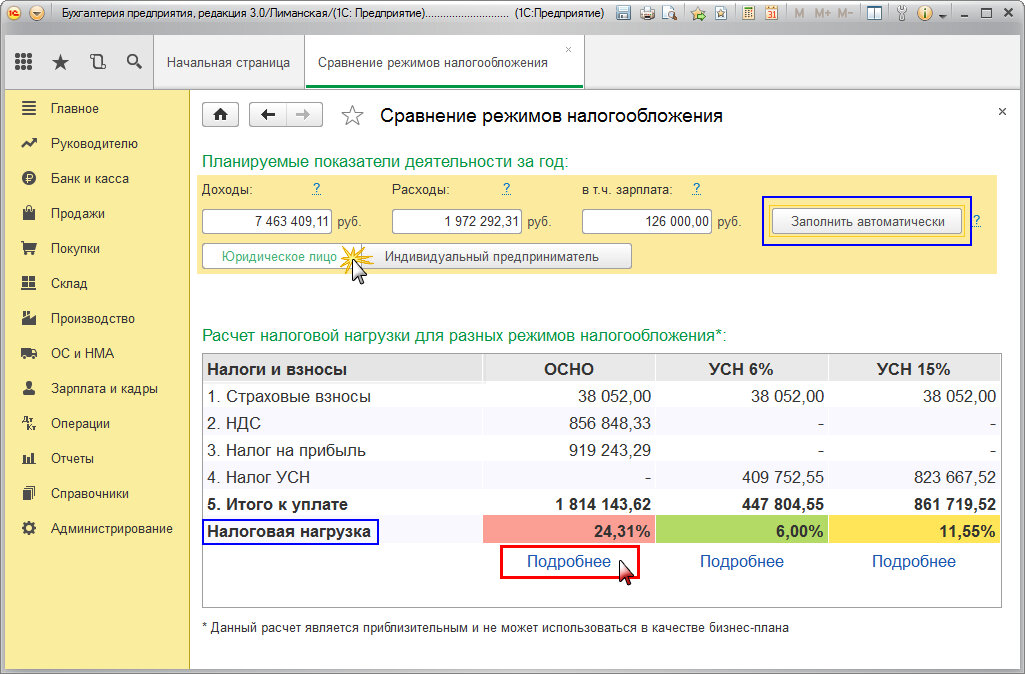Open the calculator icon in title bar
The width and height of the screenshot is (1025, 674).
click(x=748, y=12)
